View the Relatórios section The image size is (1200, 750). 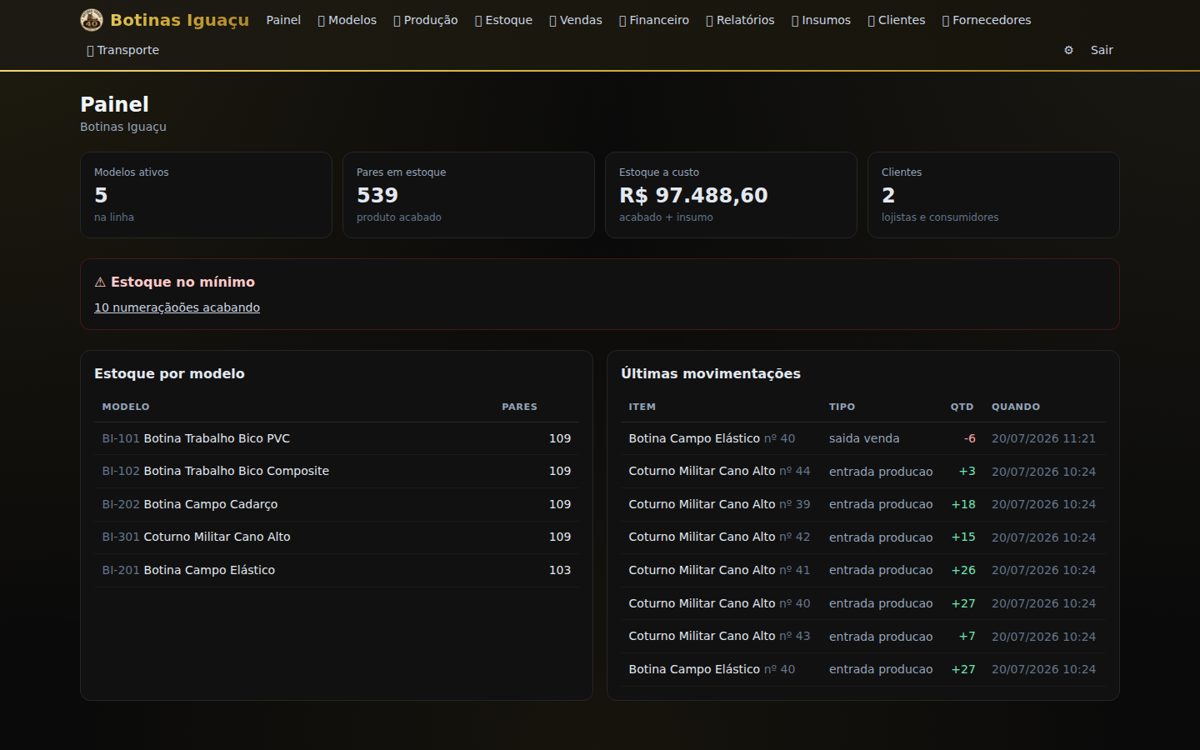pyautogui.click(x=740, y=20)
